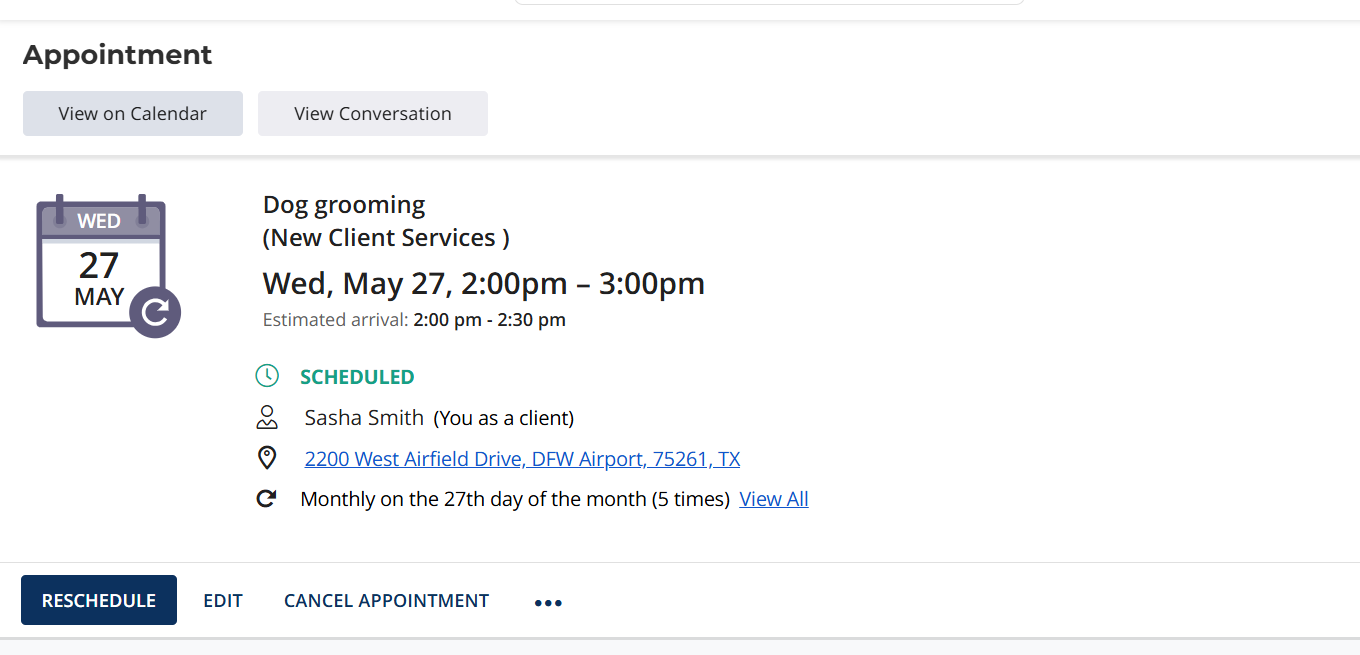Click the location pin icon
The height and width of the screenshot is (655, 1360).
tap(267, 458)
